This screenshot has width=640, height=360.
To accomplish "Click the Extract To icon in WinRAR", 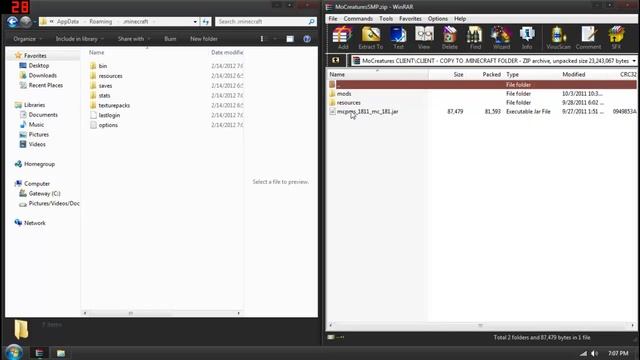I will pyautogui.click(x=371, y=38).
